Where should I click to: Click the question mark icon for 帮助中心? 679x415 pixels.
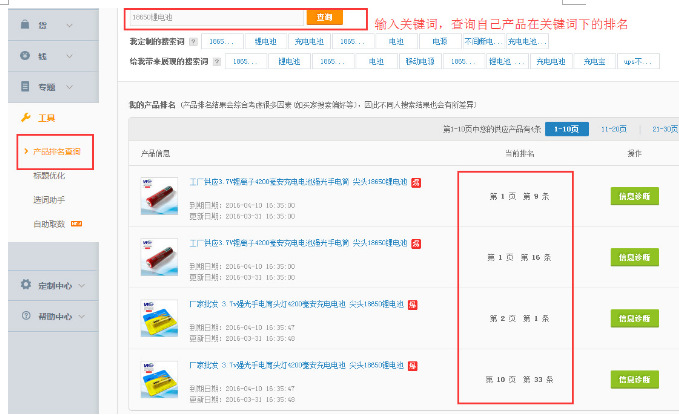tap(26, 315)
